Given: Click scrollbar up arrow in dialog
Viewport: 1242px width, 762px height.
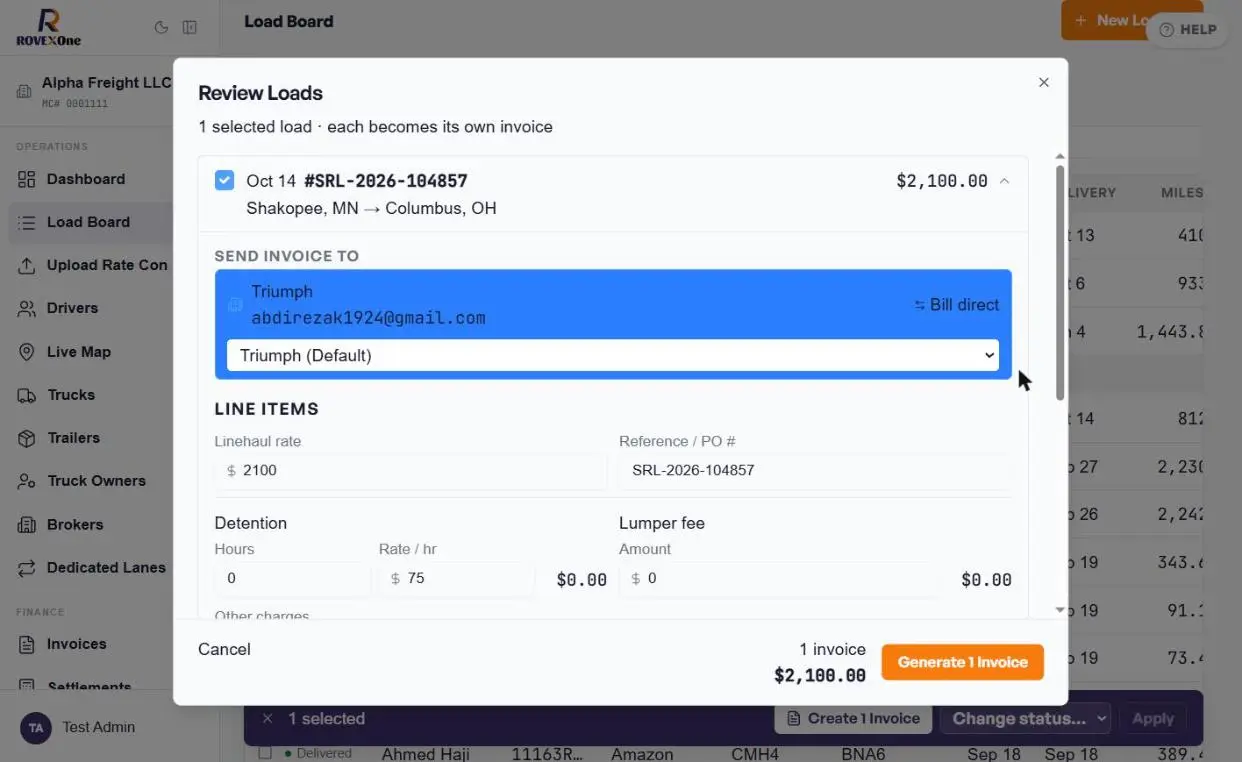Looking at the screenshot, I should pyautogui.click(x=1060, y=157).
